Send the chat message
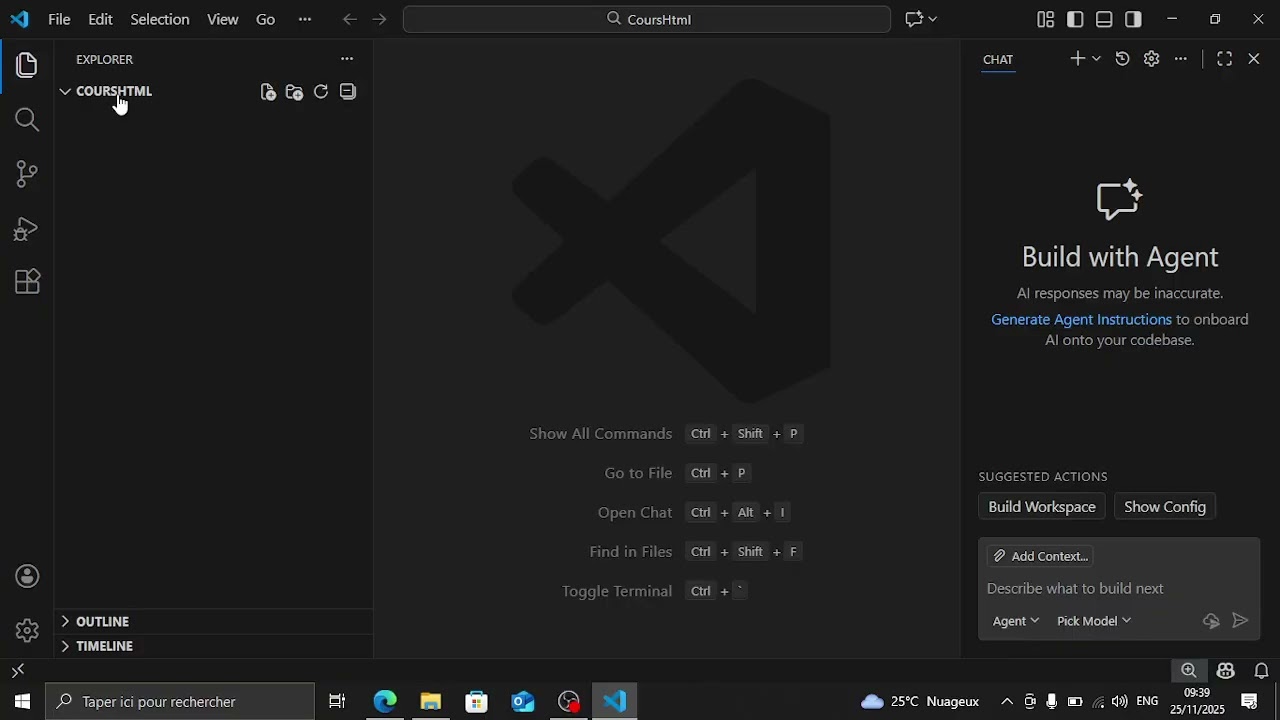Screen dimensions: 1280x720 click(x=1240, y=621)
